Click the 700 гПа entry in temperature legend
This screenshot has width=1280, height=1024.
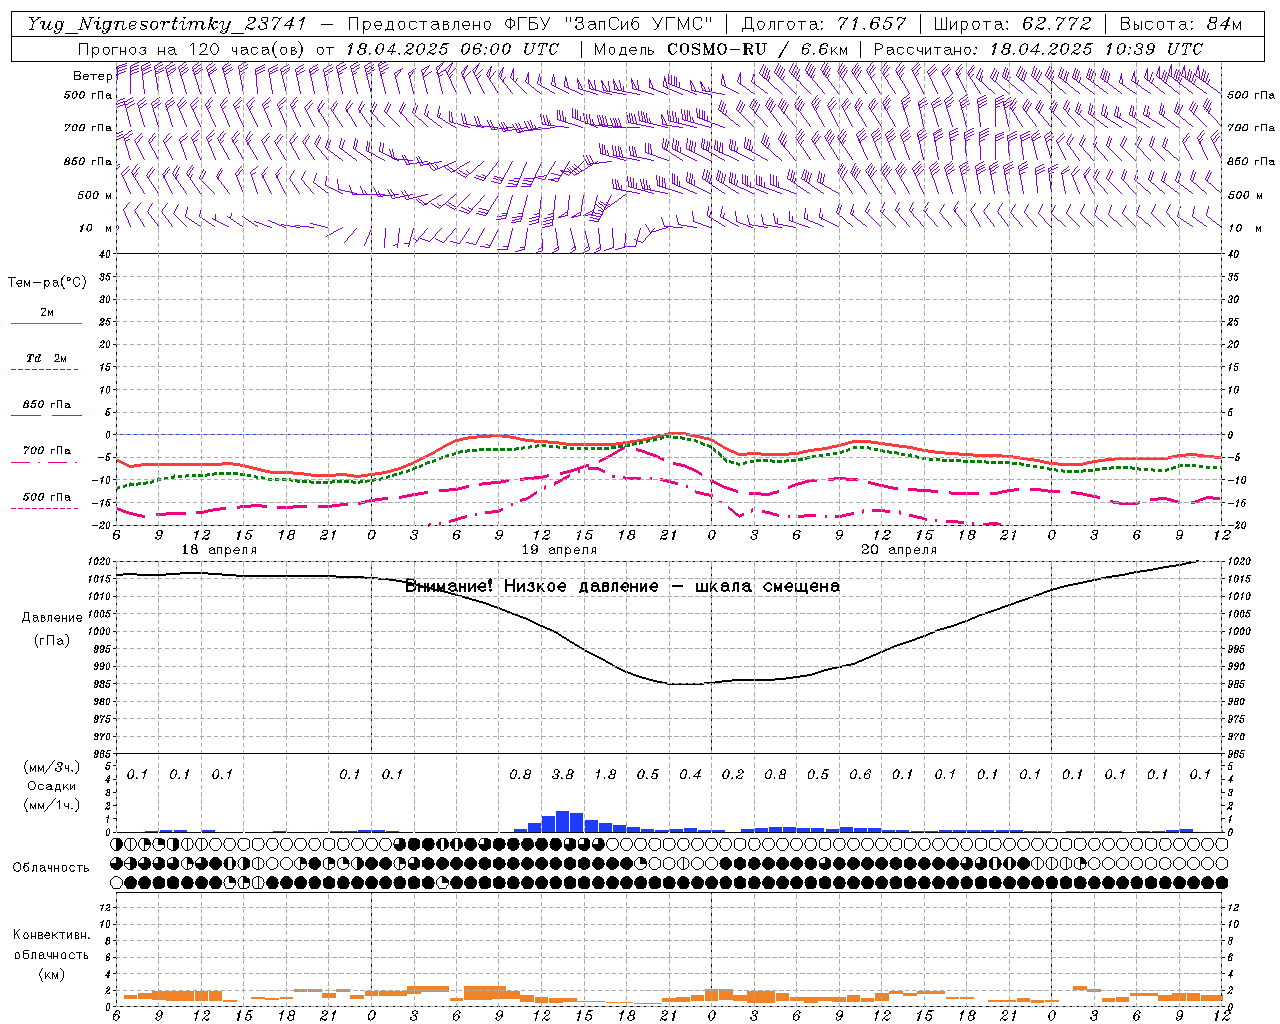[x=47, y=451]
